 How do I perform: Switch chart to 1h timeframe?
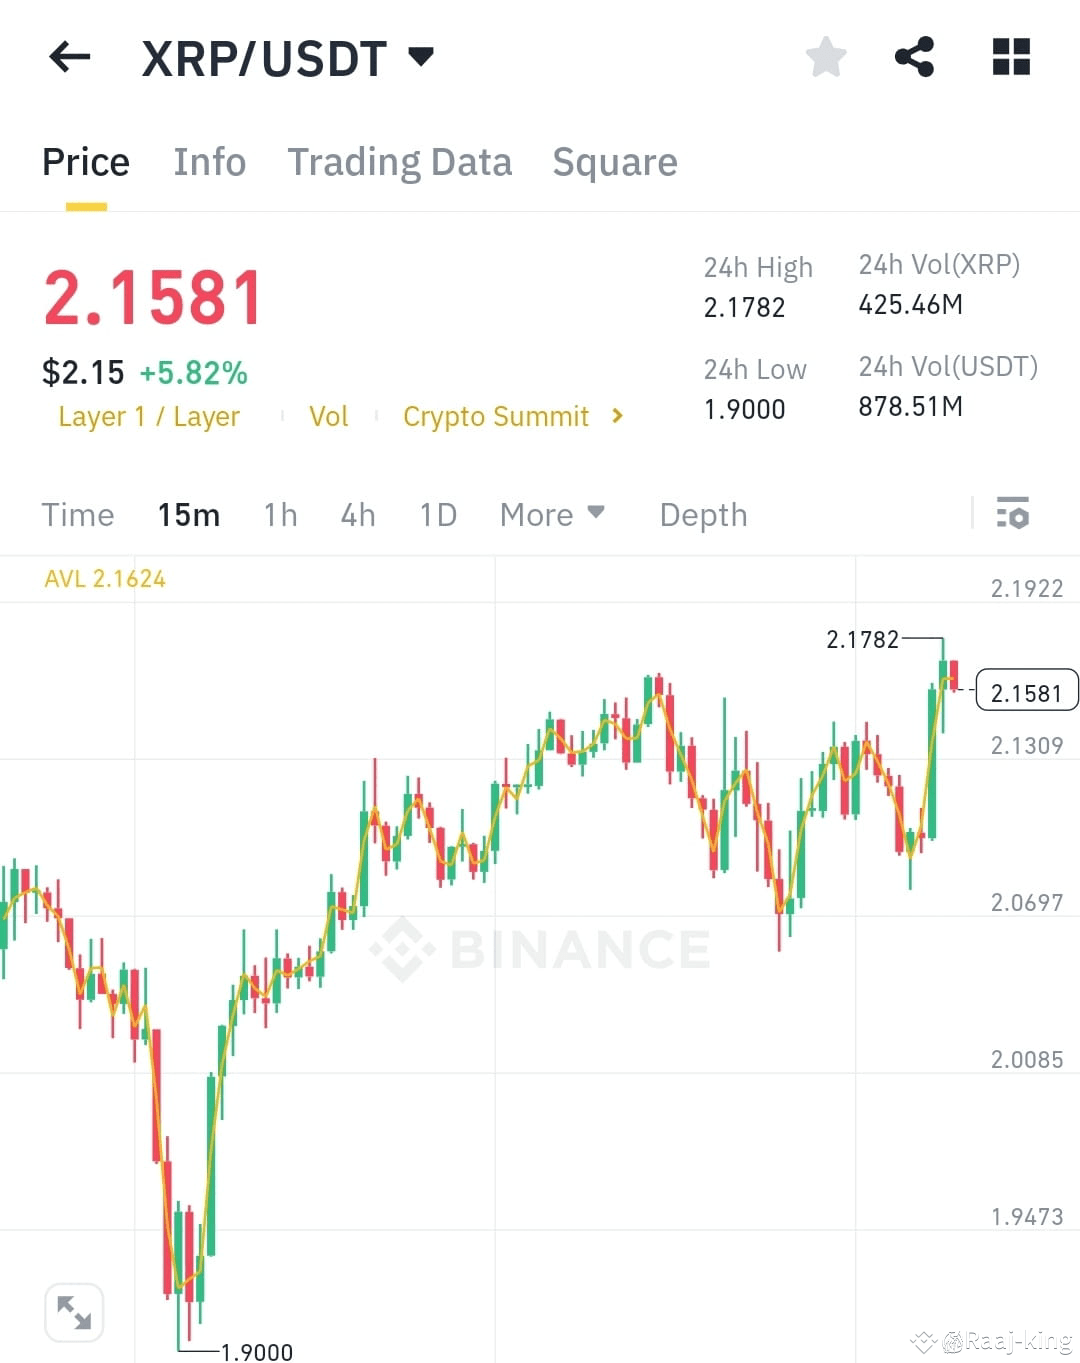click(280, 514)
